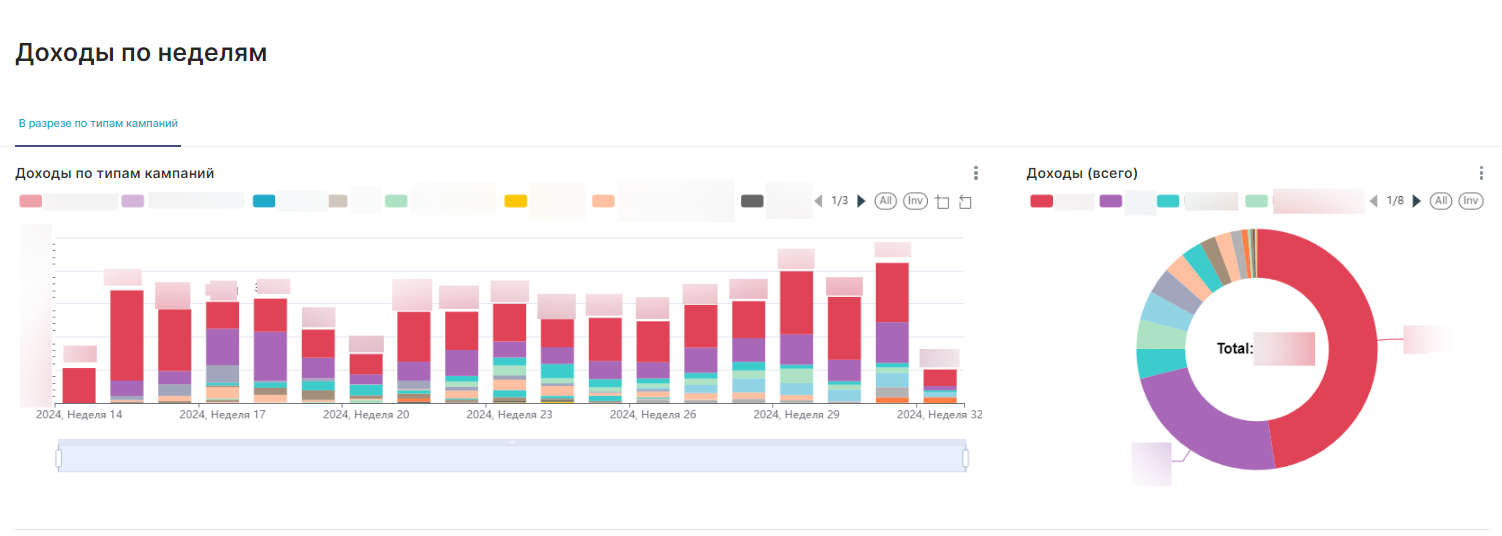Open the Доходы по типам кампаний chart options menu

click(x=976, y=173)
